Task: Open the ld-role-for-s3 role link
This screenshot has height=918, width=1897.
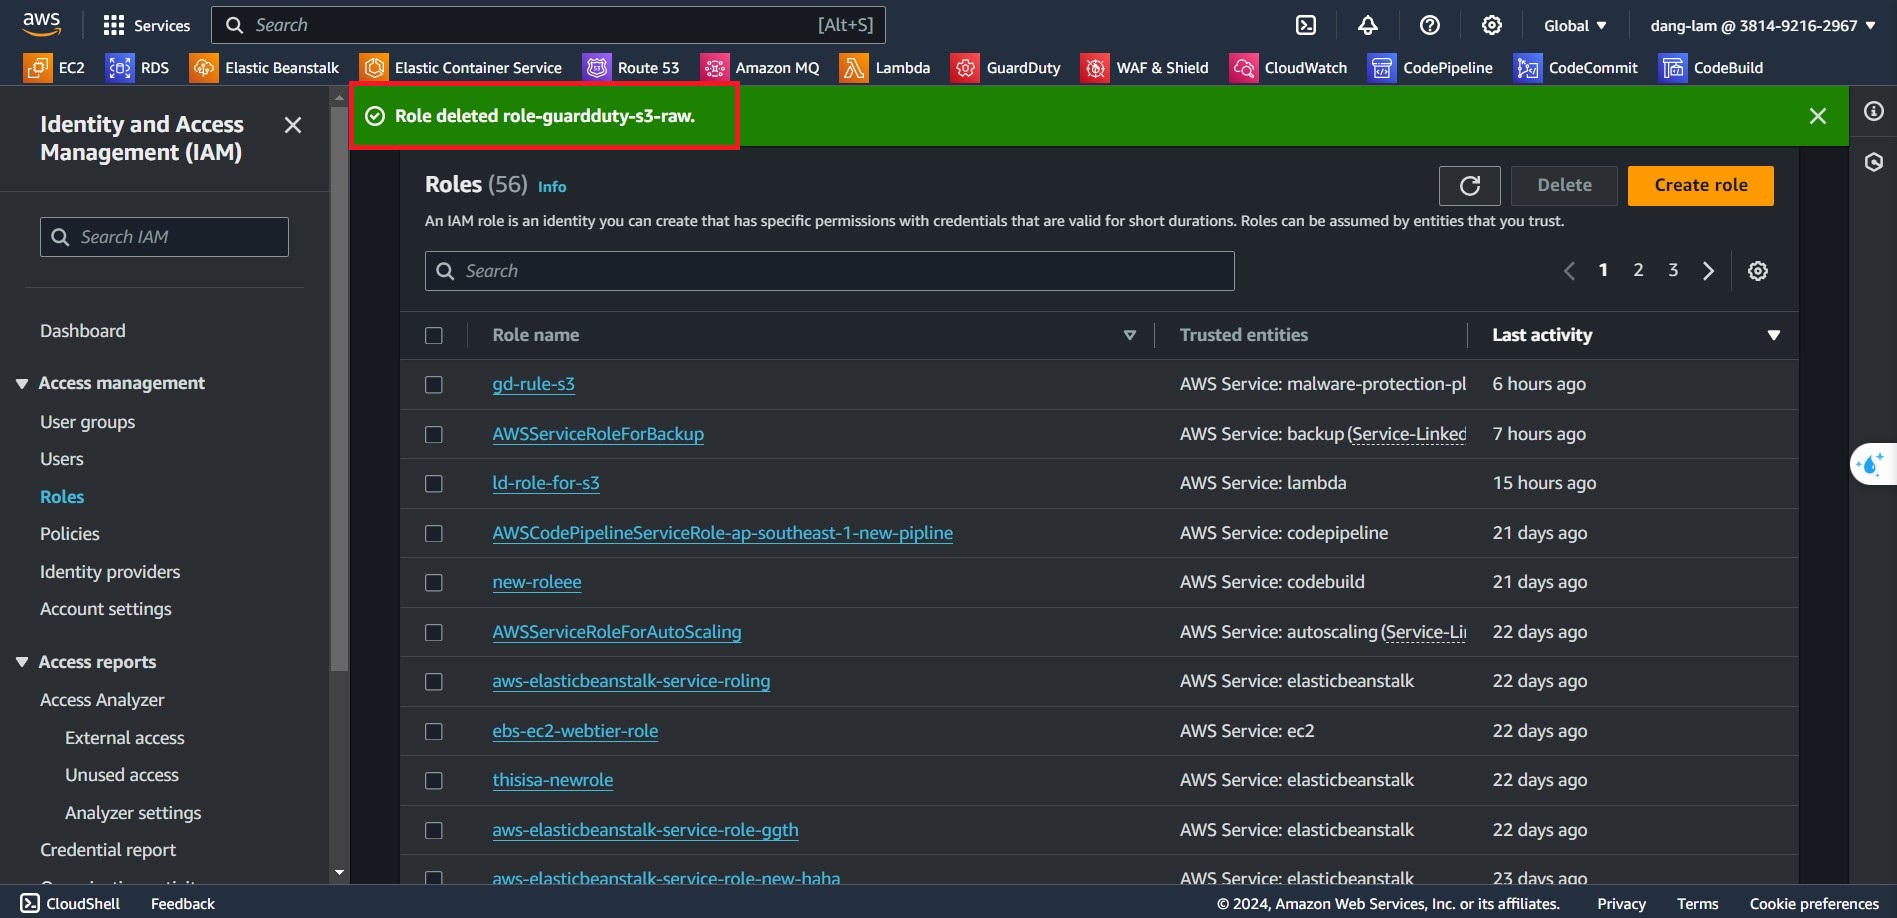Action: [546, 483]
